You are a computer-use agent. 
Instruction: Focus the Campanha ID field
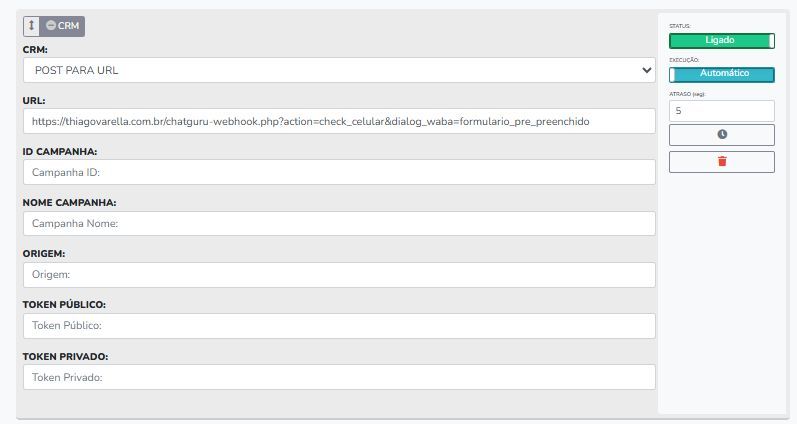pyautogui.click(x=339, y=172)
